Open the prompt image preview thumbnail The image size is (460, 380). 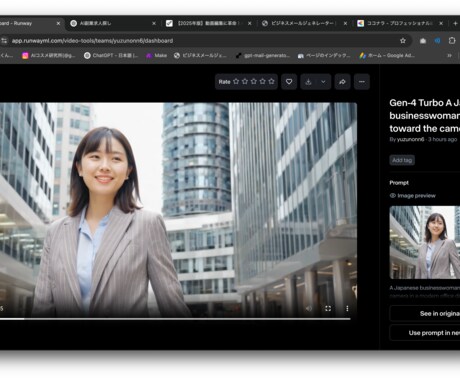[425, 242]
